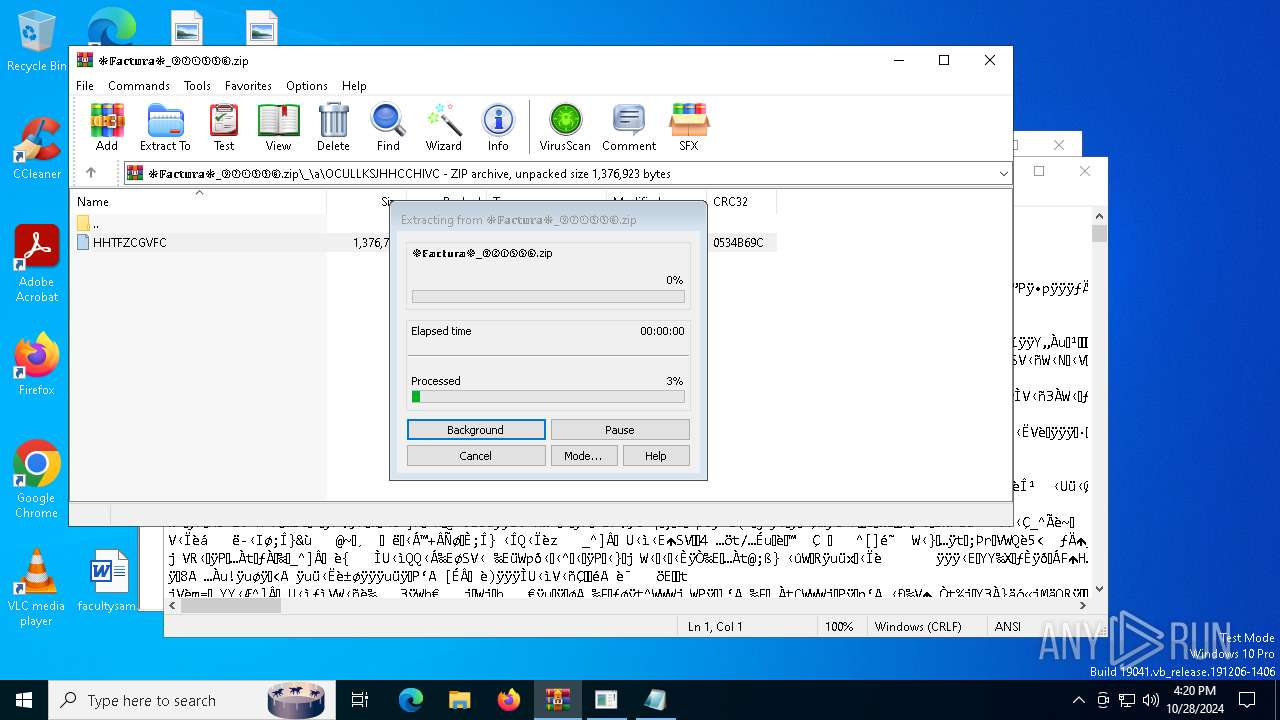Click the Test archive icon
This screenshot has width=1280, height=720.
224,127
